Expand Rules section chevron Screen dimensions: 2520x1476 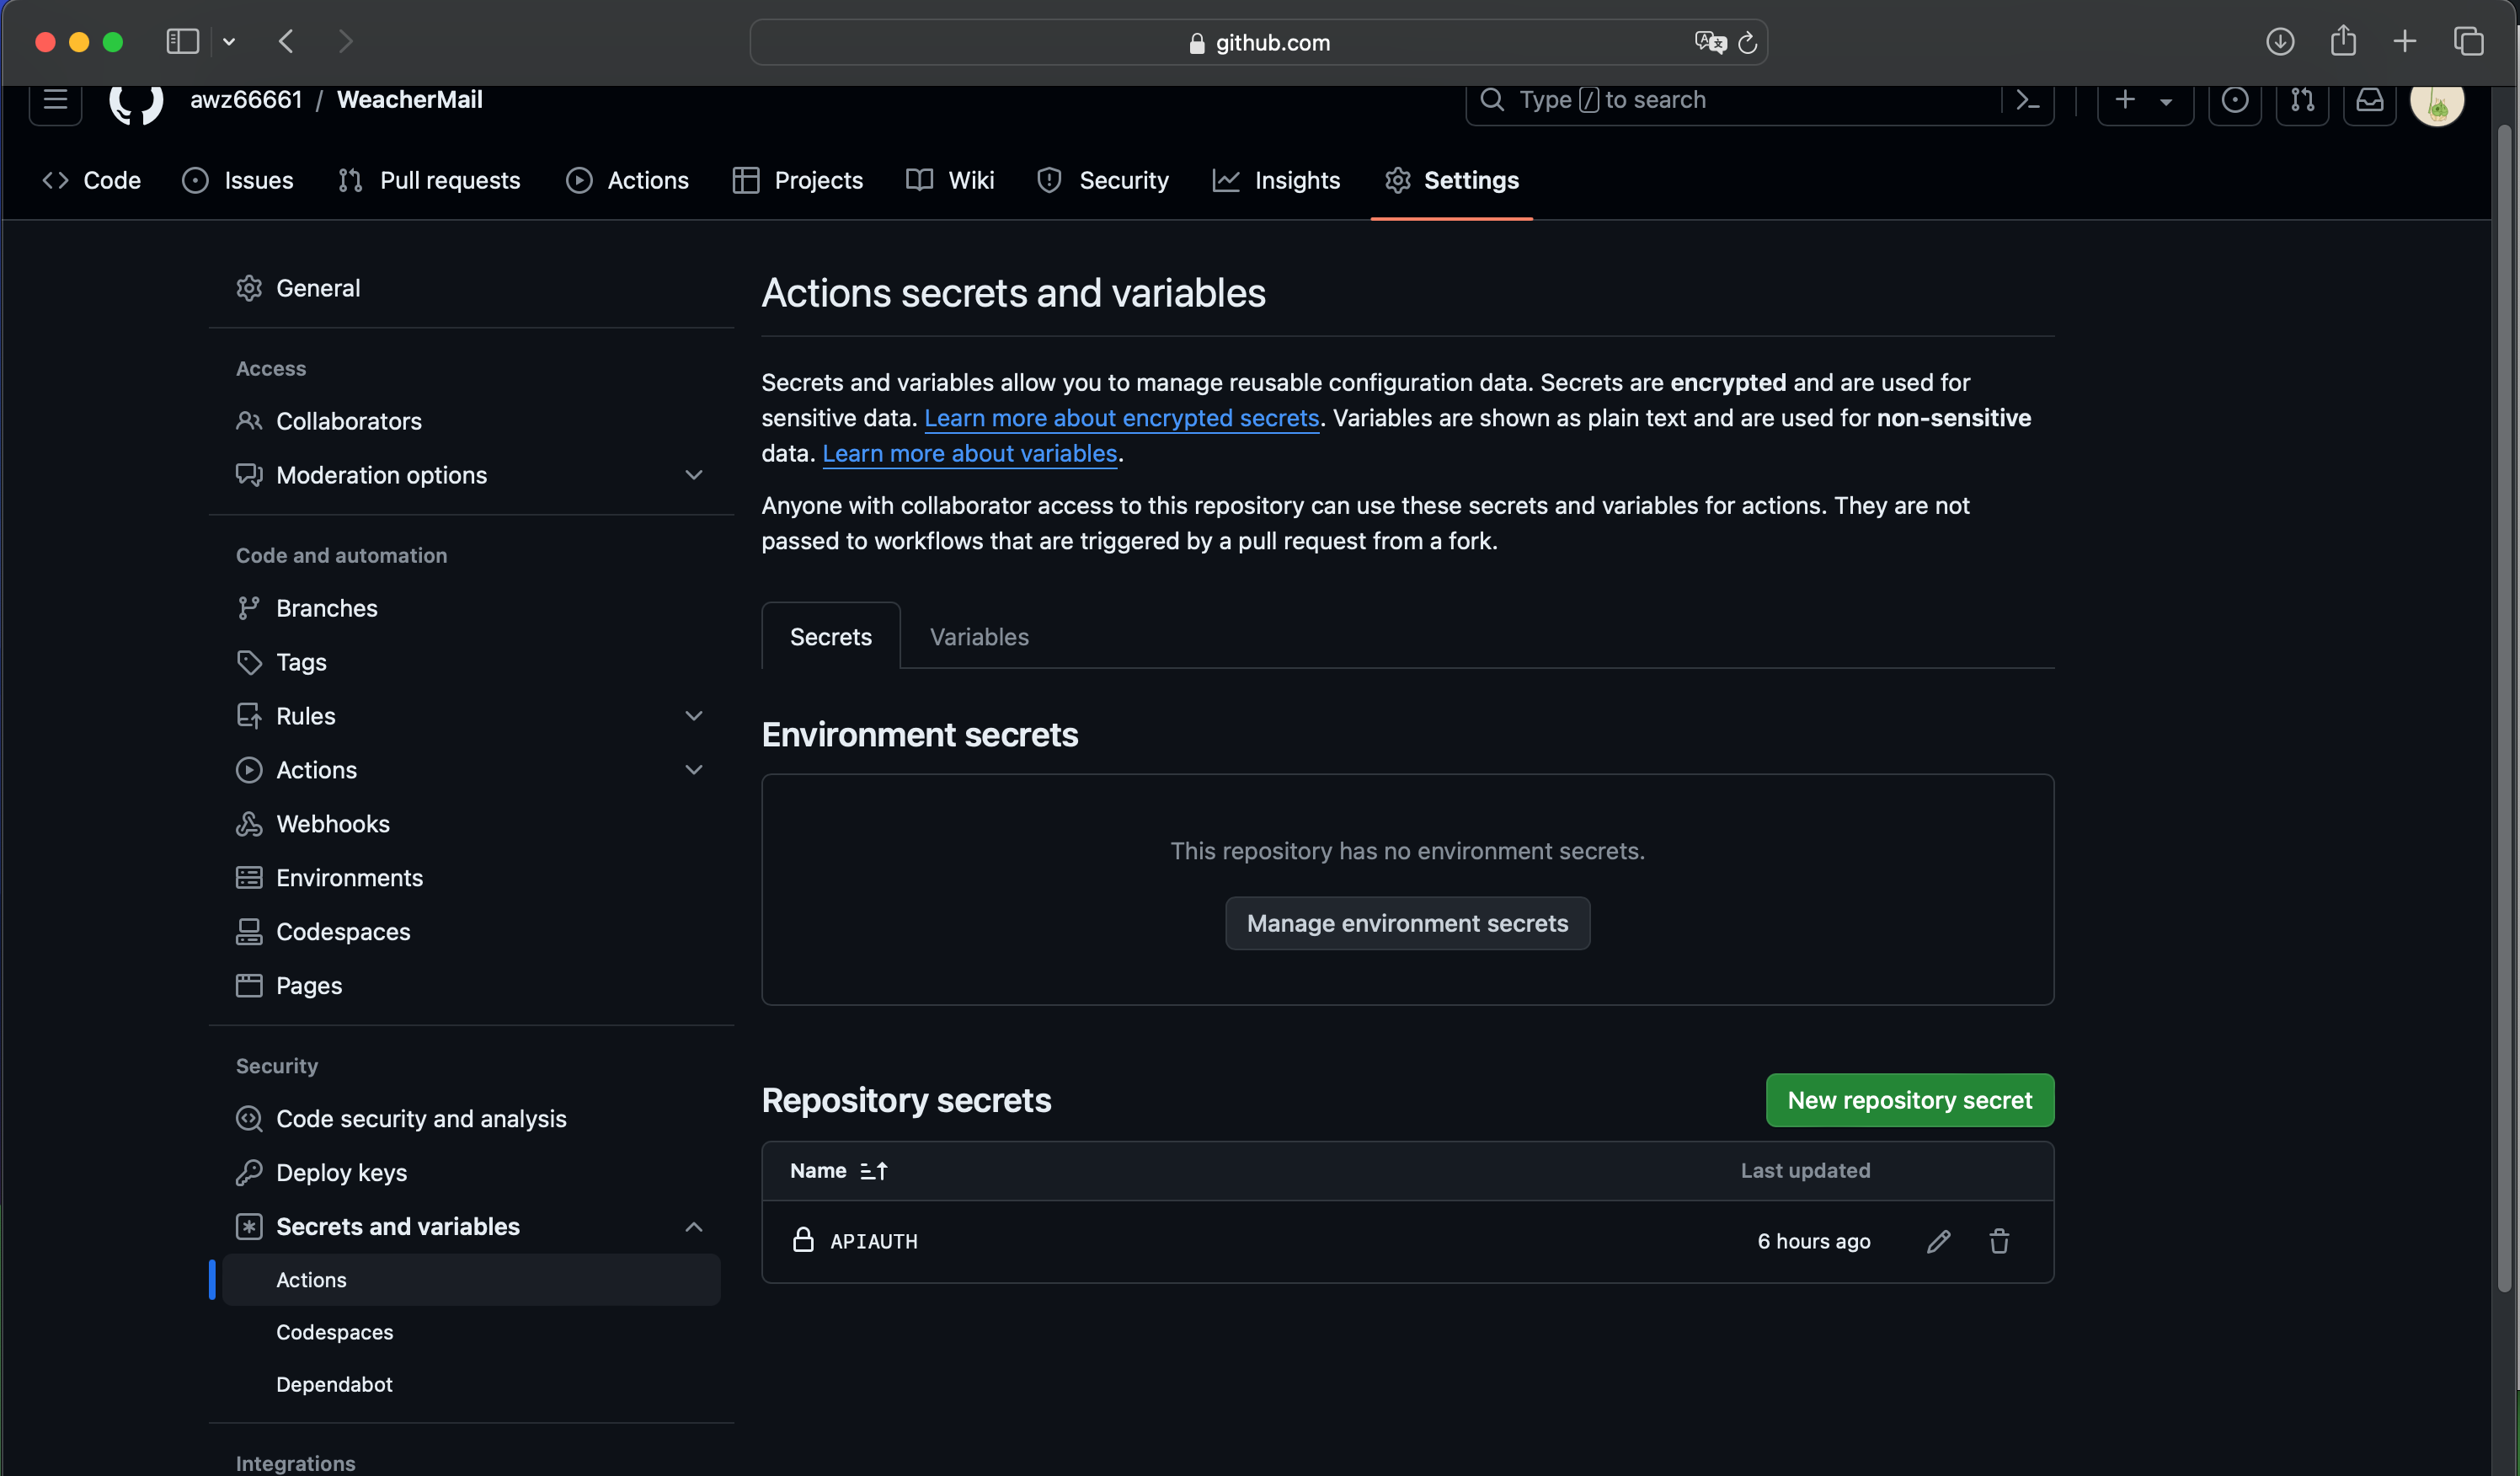click(x=694, y=716)
